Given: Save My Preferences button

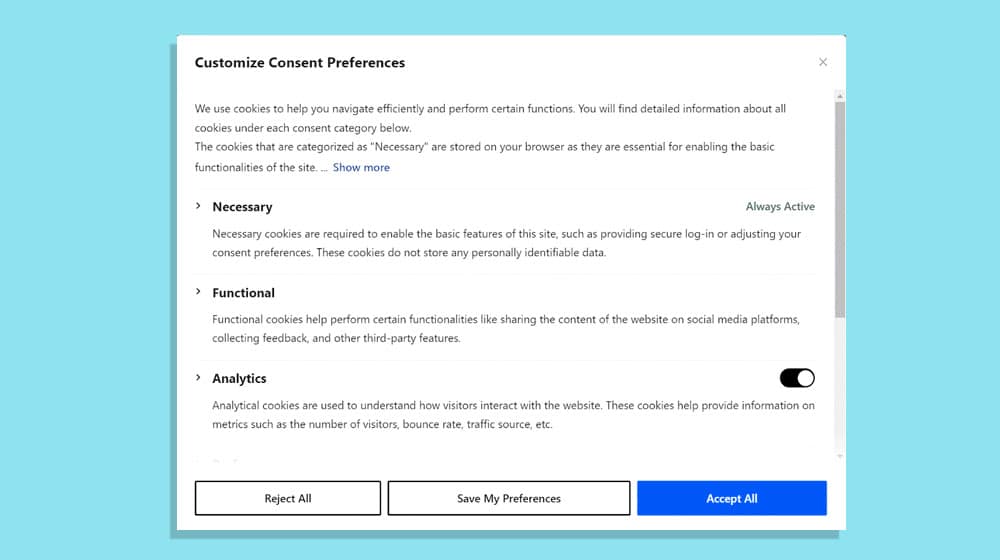Looking at the screenshot, I should [508, 498].
